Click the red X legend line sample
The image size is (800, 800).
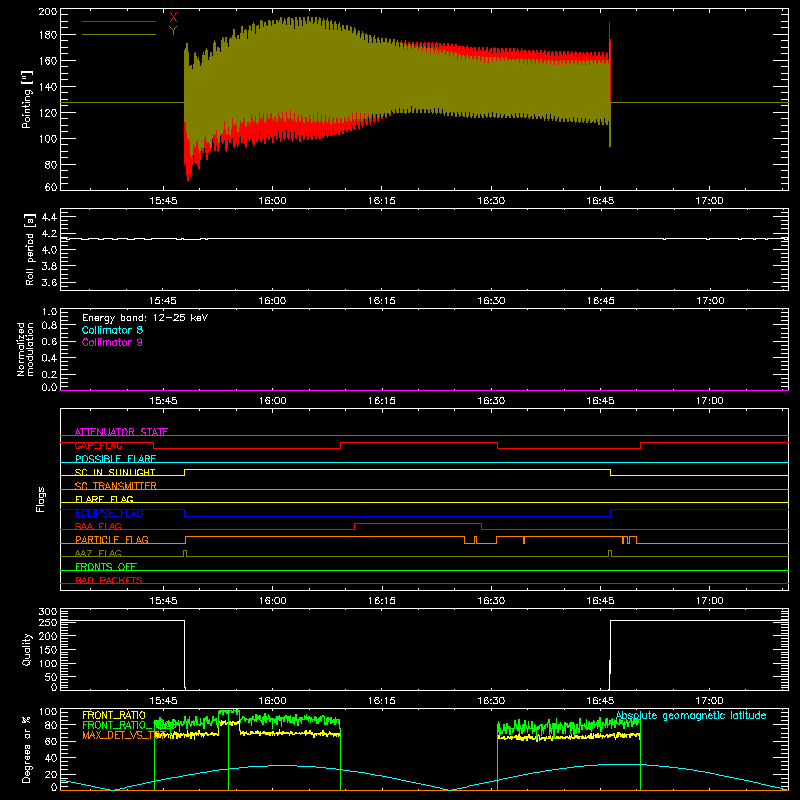[119, 21]
